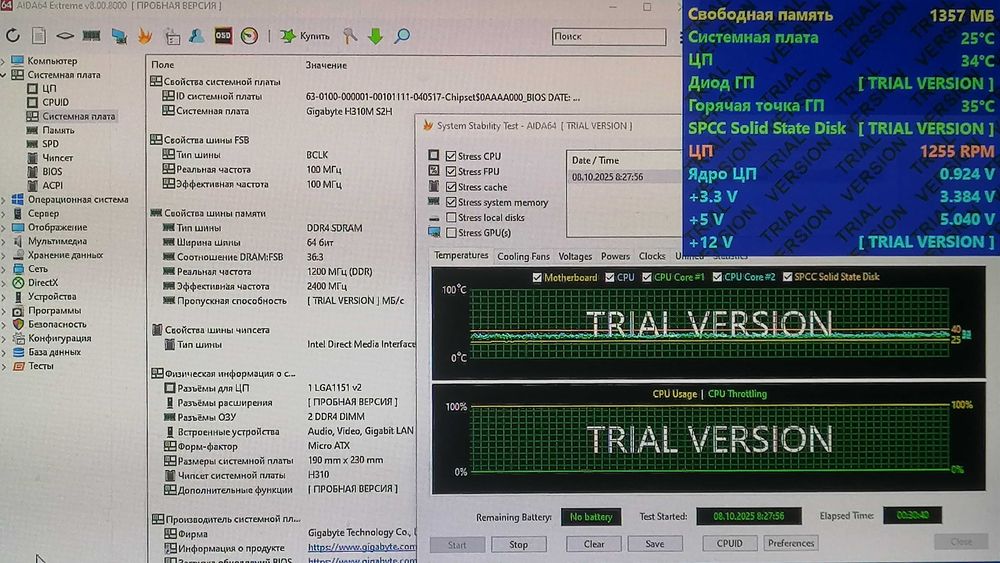1000x563 pixels.
Task: Click the Clear button
Action: pyautogui.click(x=594, y=544)
